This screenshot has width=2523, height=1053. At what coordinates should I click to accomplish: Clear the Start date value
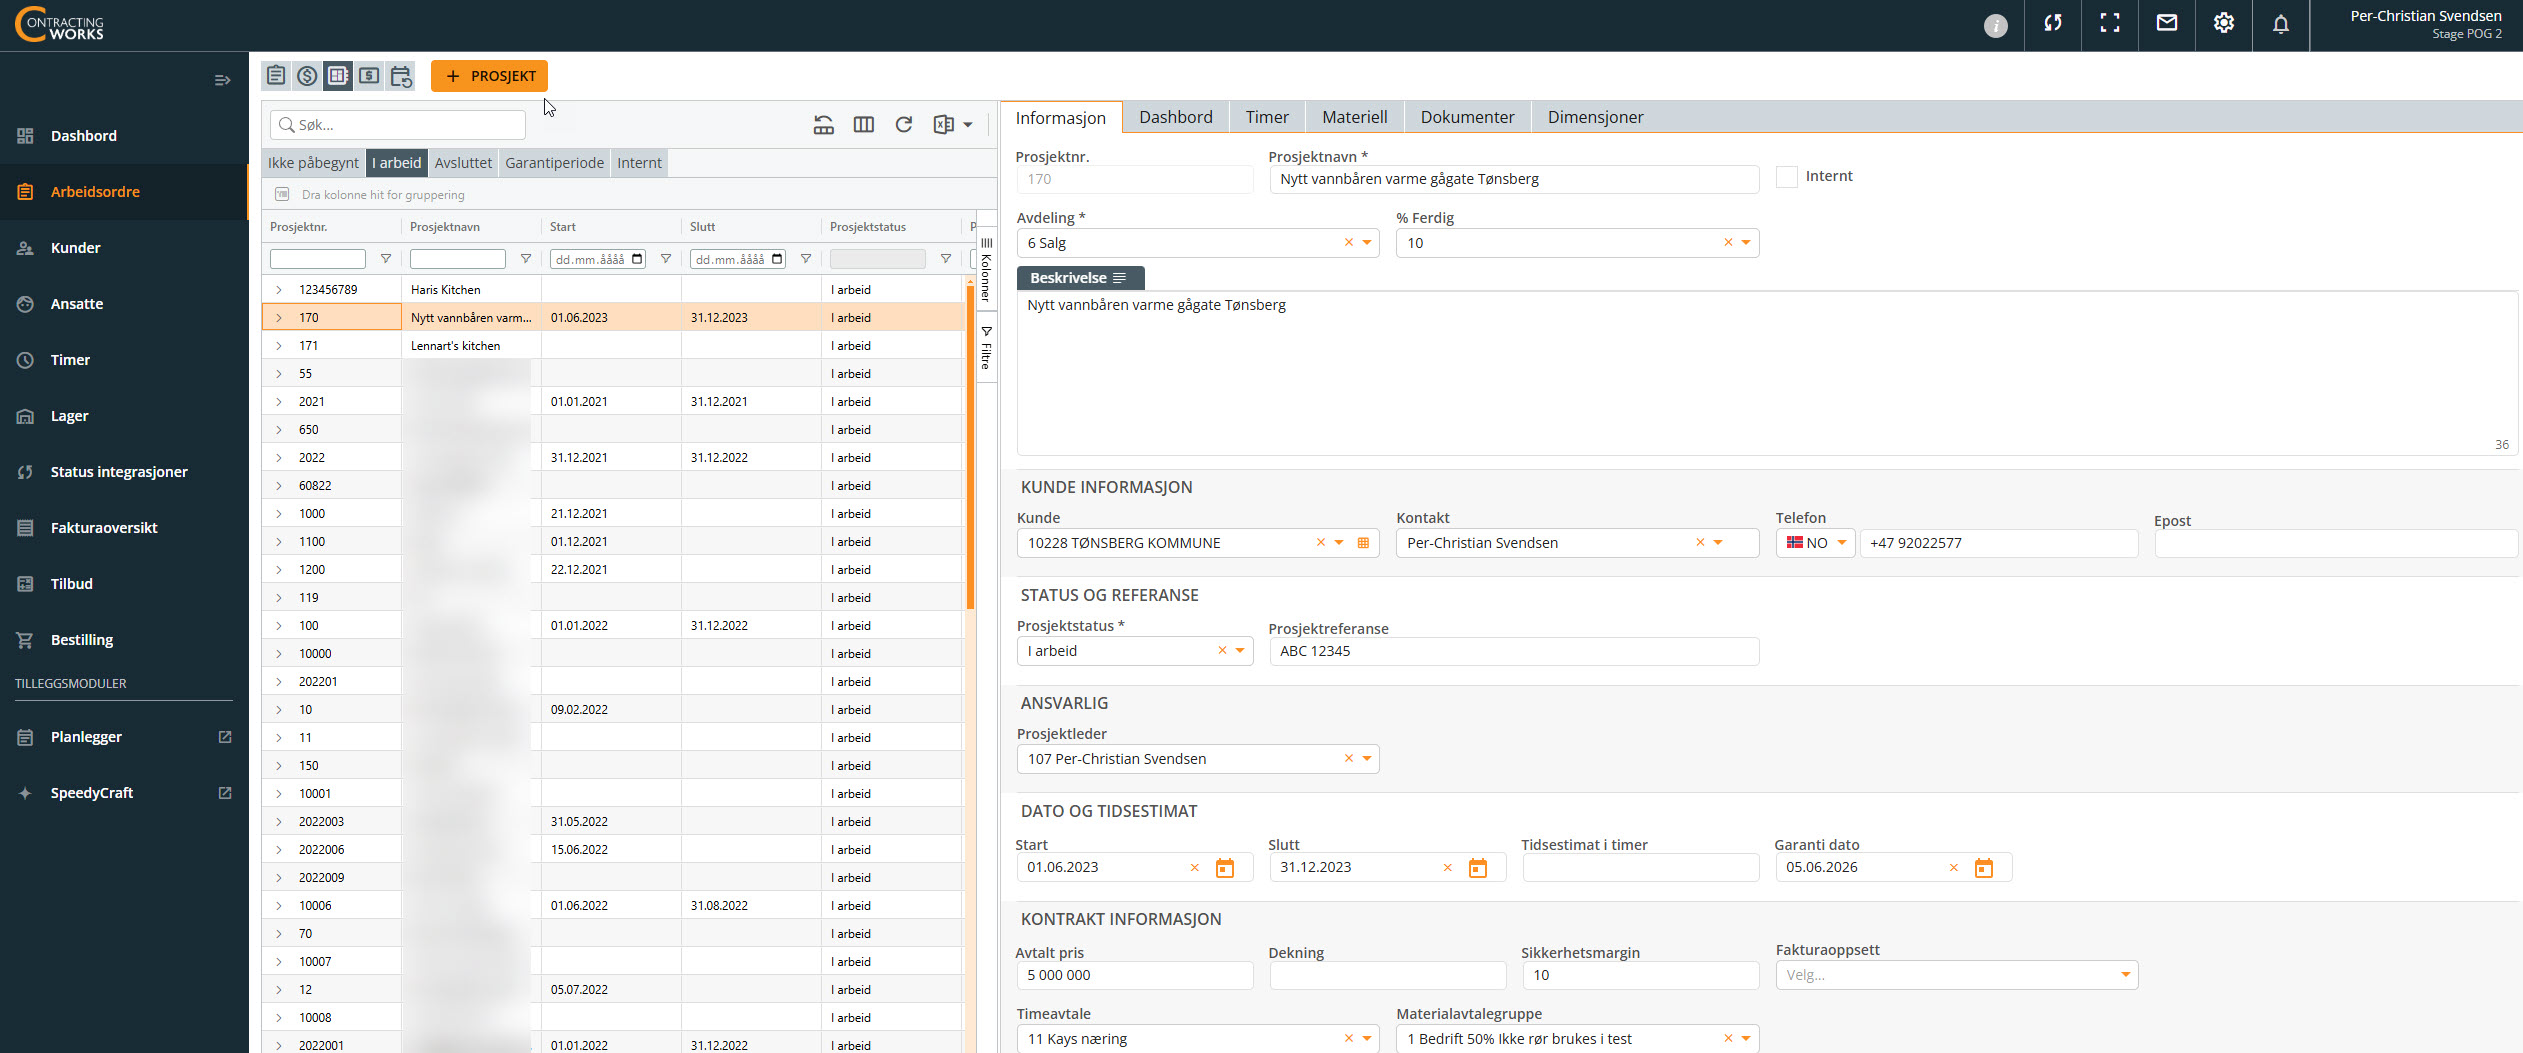pos(1195,868)
